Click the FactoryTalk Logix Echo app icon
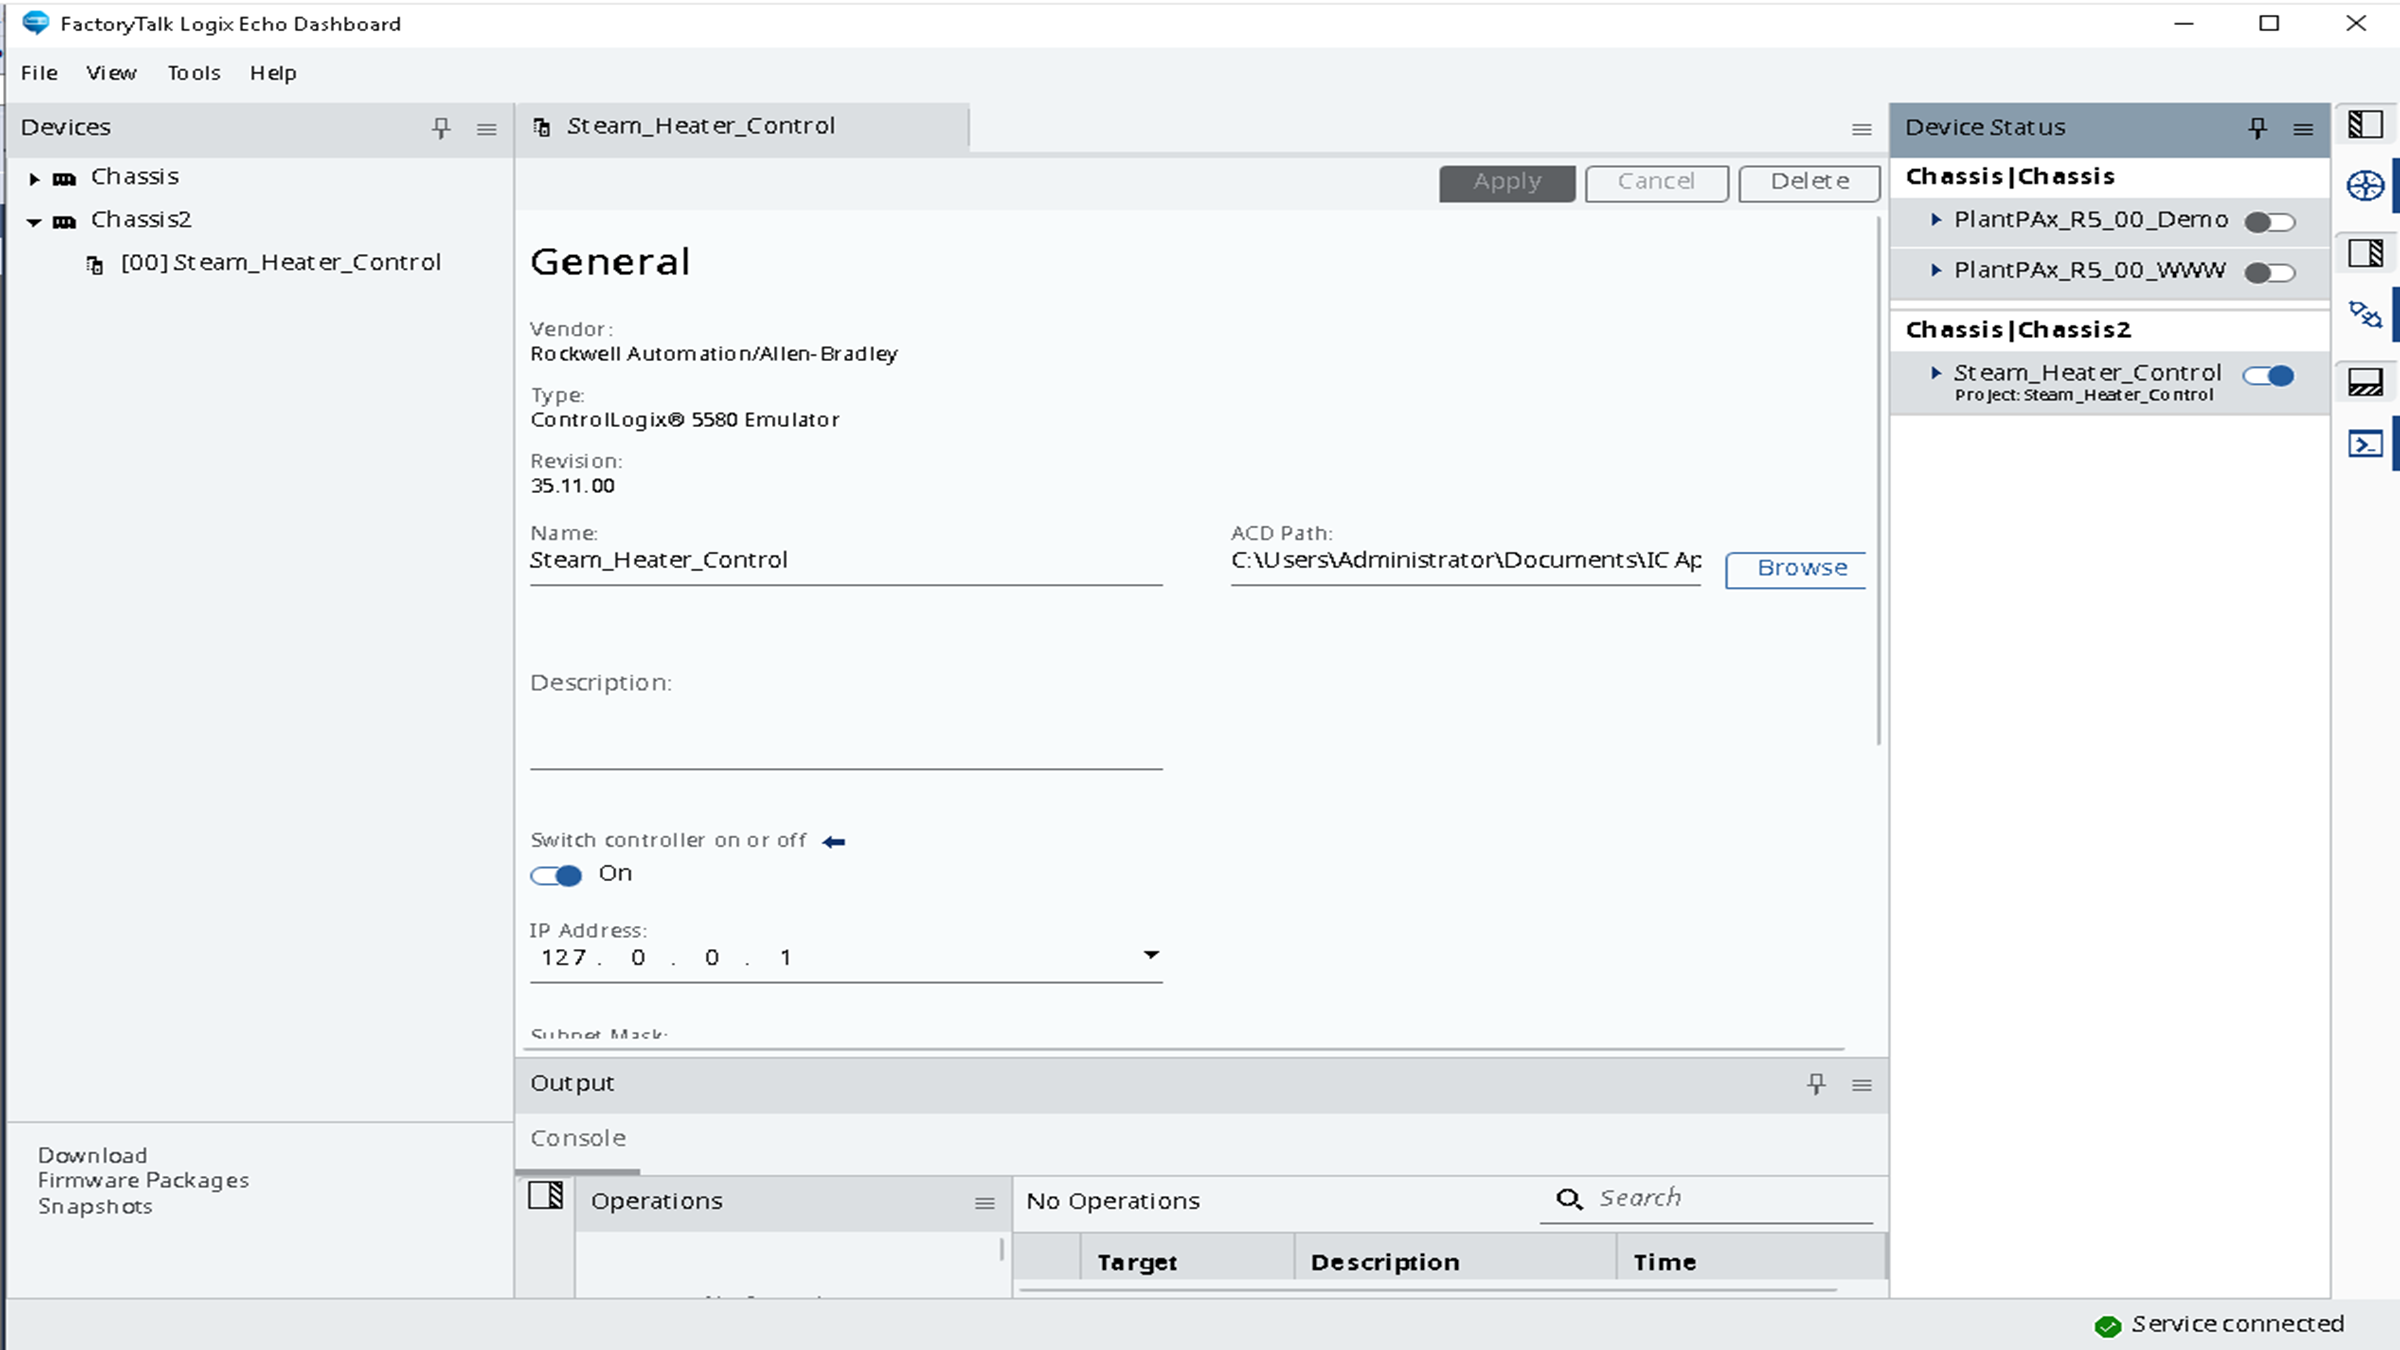2400x1350 pixels. pyautogui.click(x=35, y=22)
